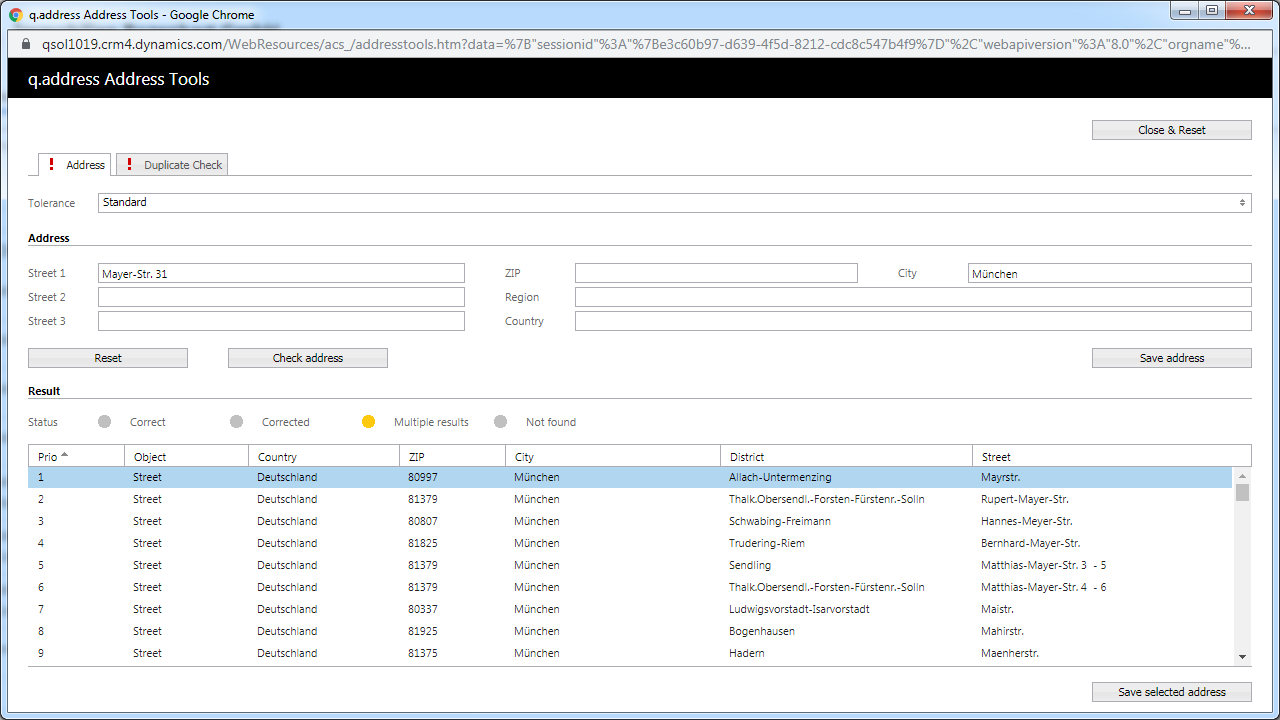Image resolution: width=1280 pixels, height=720 pixels.
Task: Focus the City input field containing München
Action: point(1110,273)
